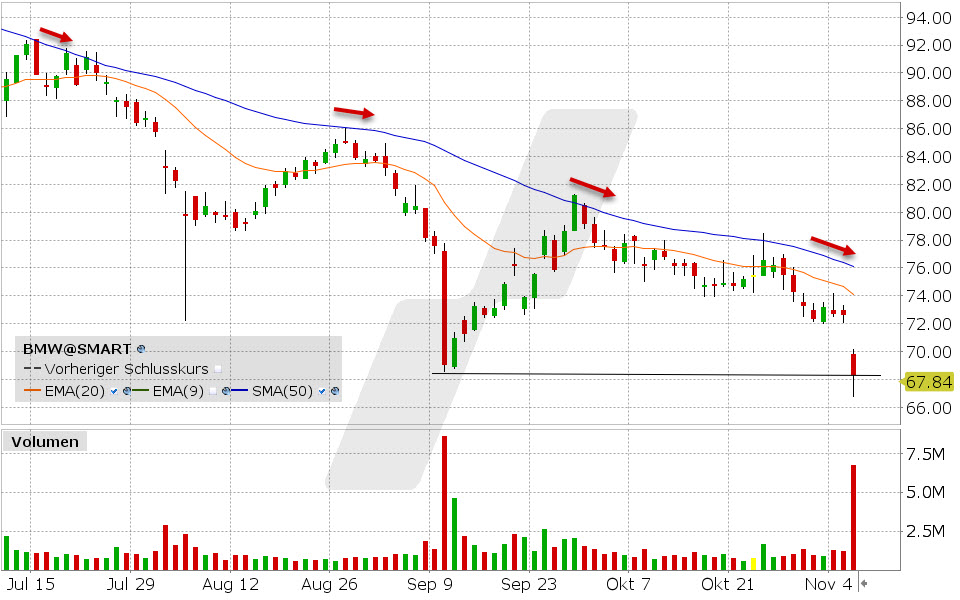Click the EMA(9) legend label

click(178, 391)
